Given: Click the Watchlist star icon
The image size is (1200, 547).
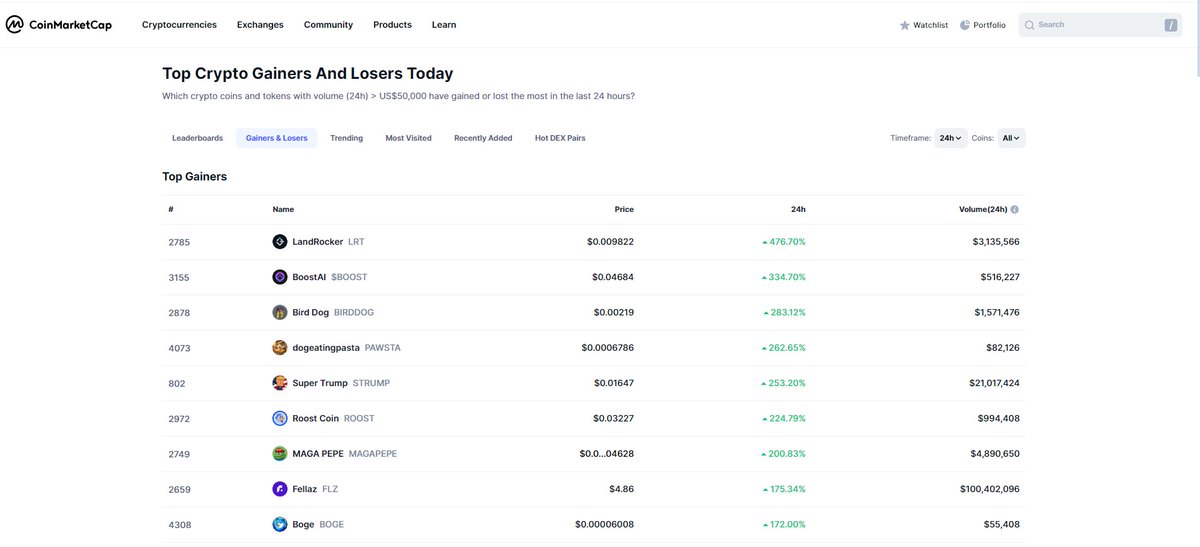Looking at the screenshot, I should [904, 25].
